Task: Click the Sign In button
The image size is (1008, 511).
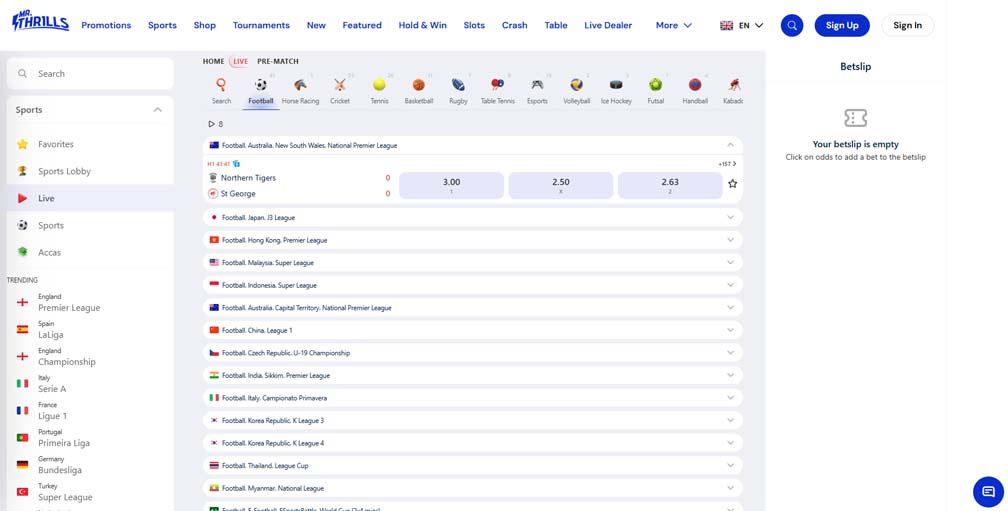Action: [907, 26]
